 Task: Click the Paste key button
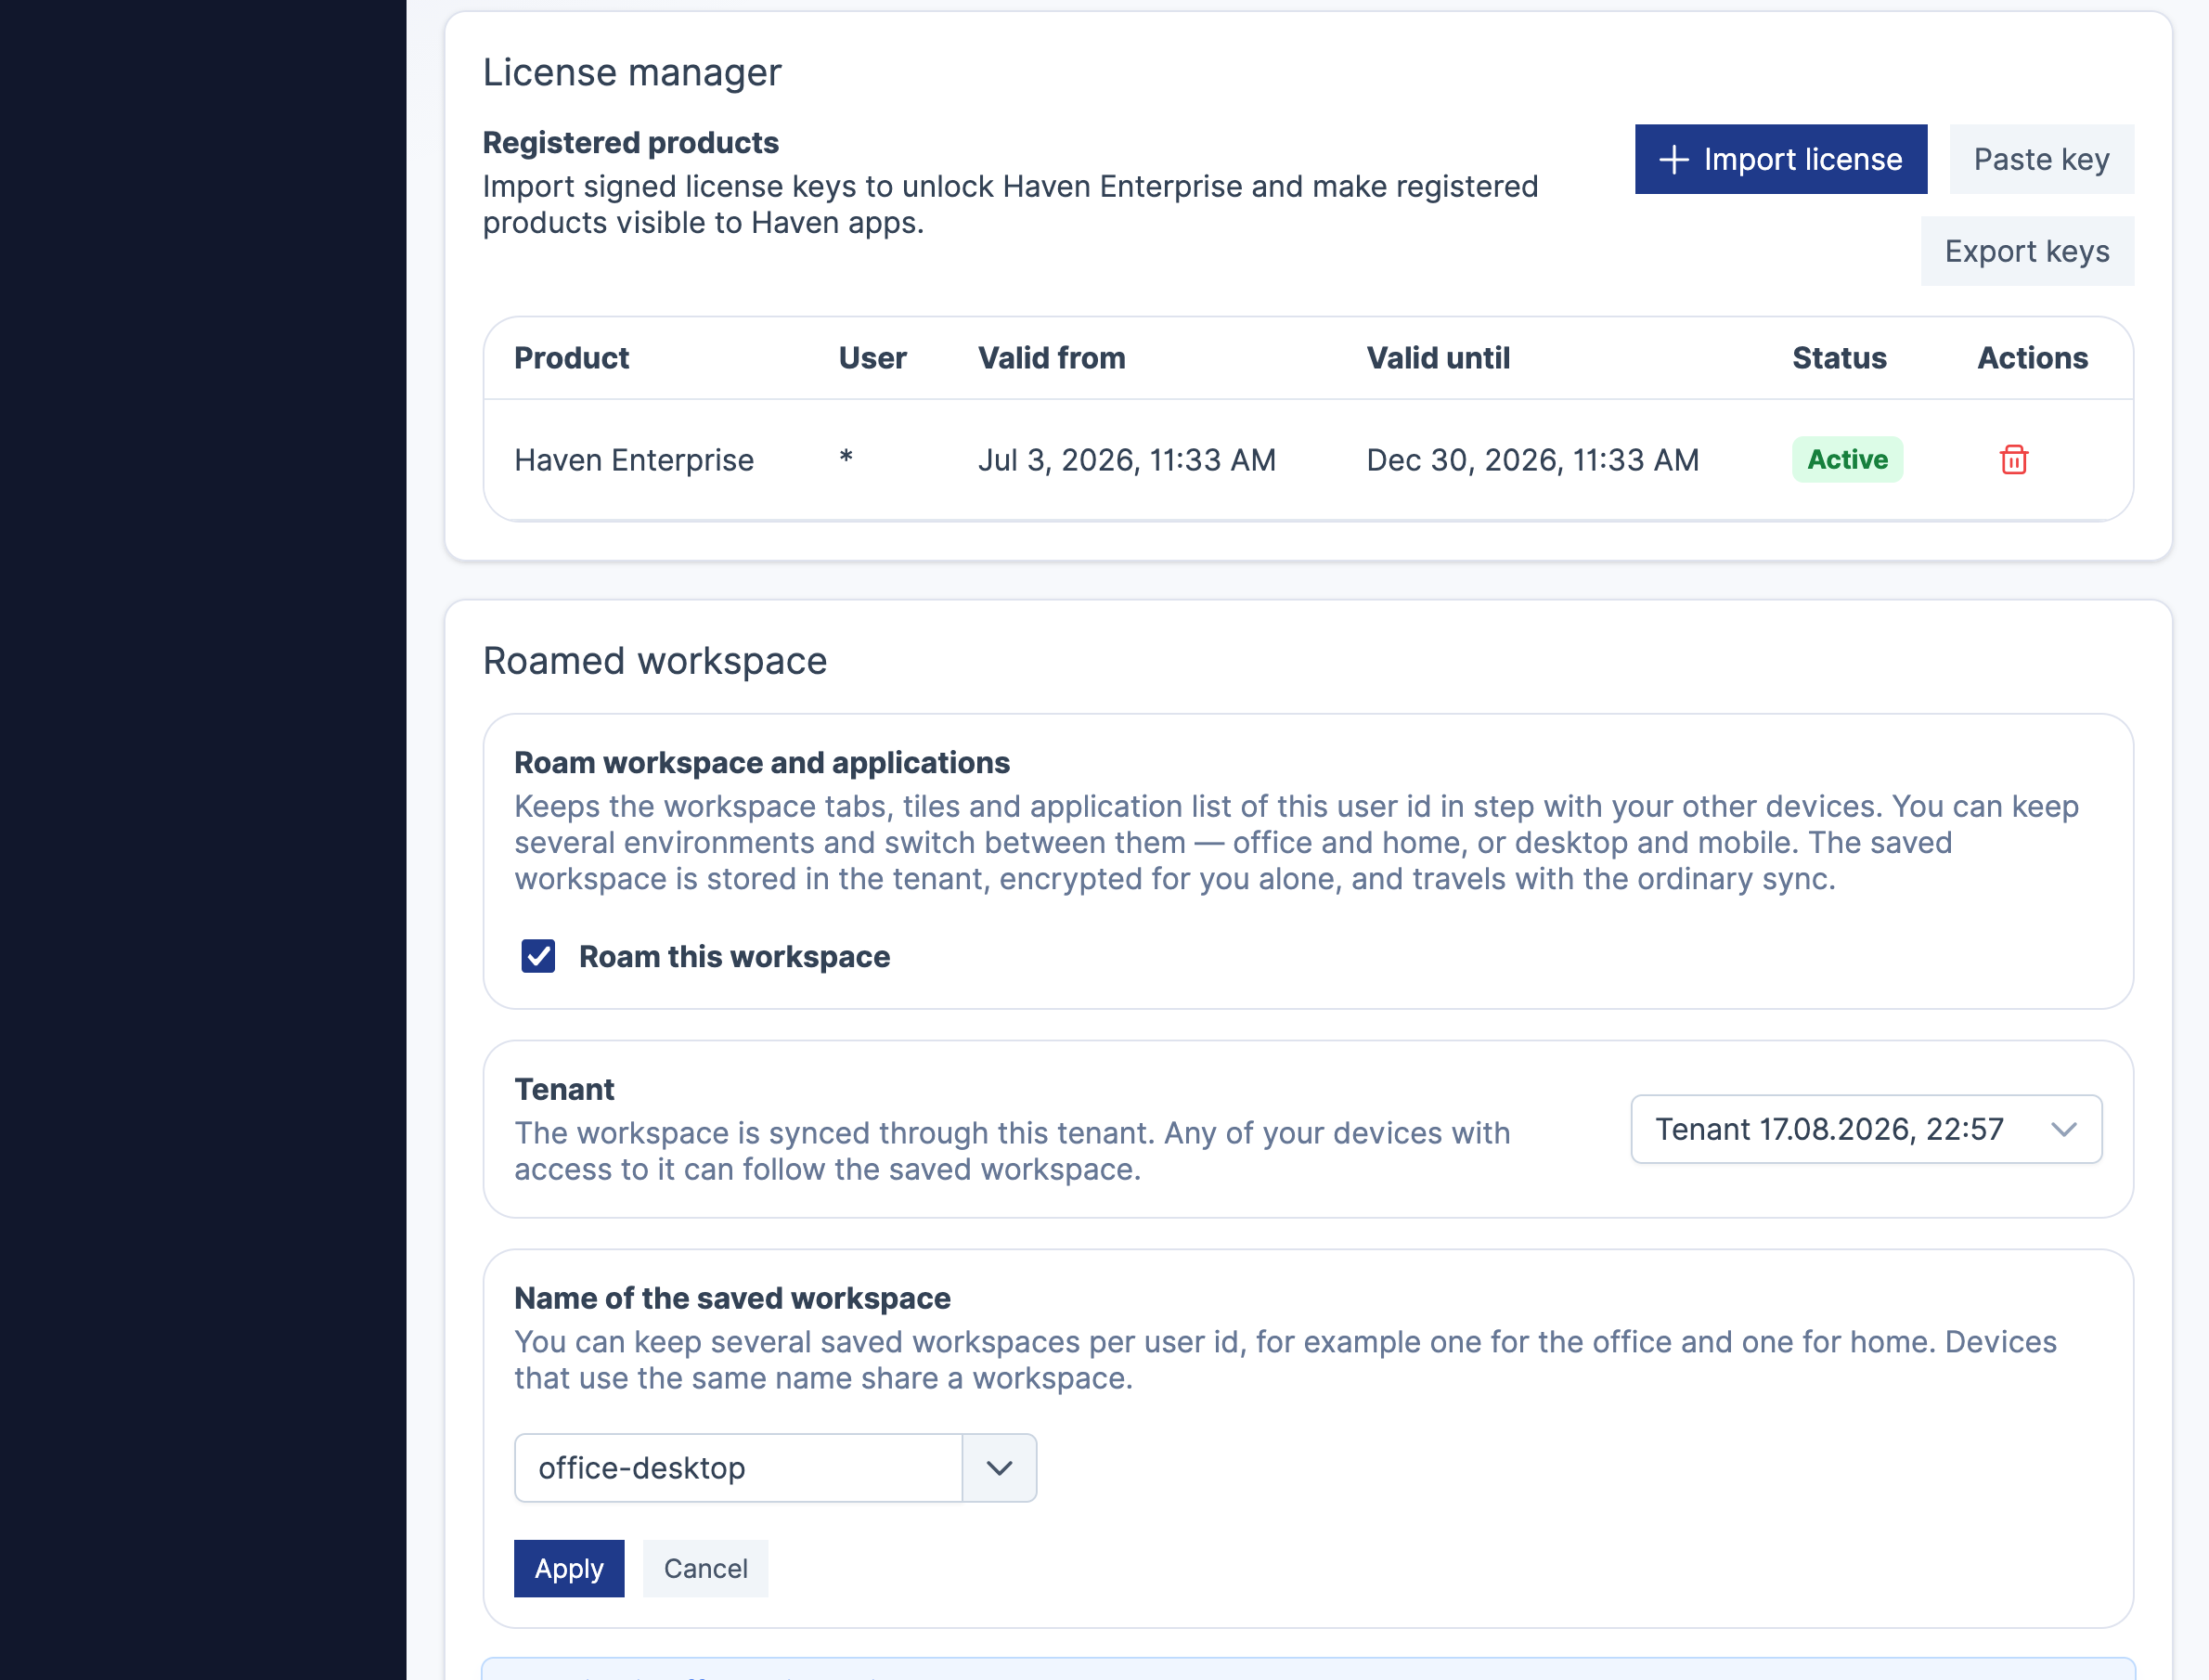coord(2041,159)
